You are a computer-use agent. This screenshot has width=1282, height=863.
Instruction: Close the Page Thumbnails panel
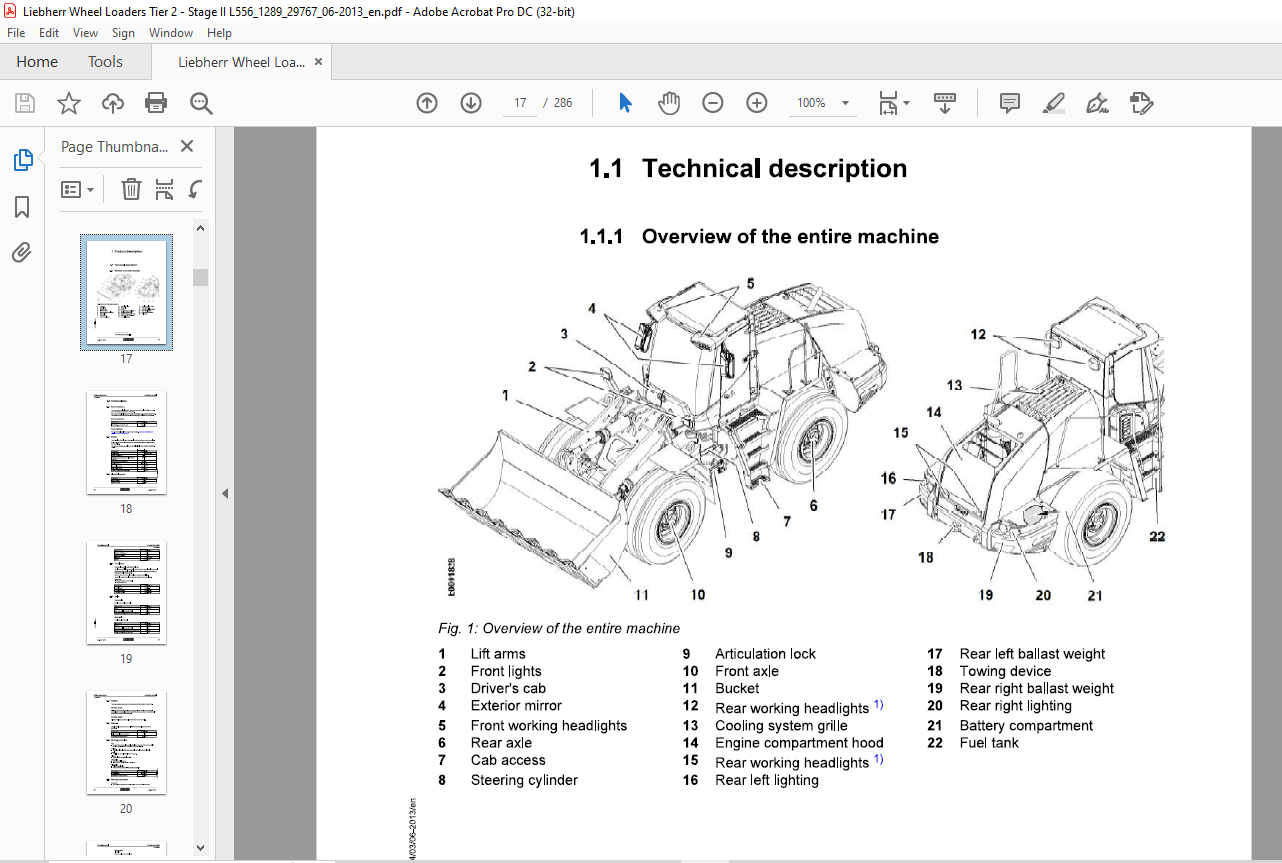[186, 146]
